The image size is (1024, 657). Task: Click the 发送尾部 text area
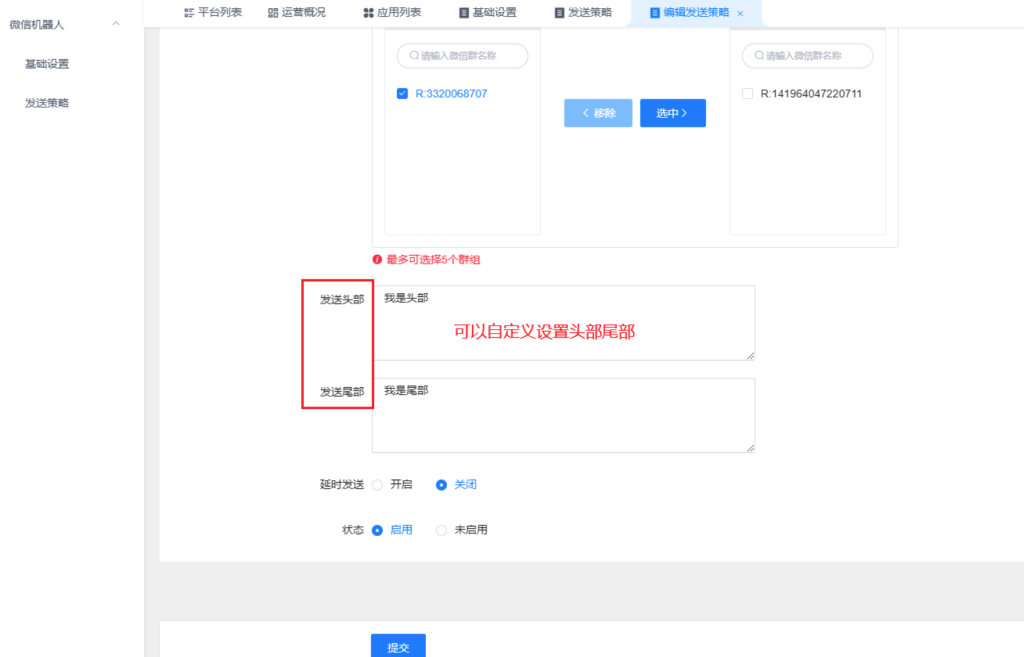coord(563,415)
